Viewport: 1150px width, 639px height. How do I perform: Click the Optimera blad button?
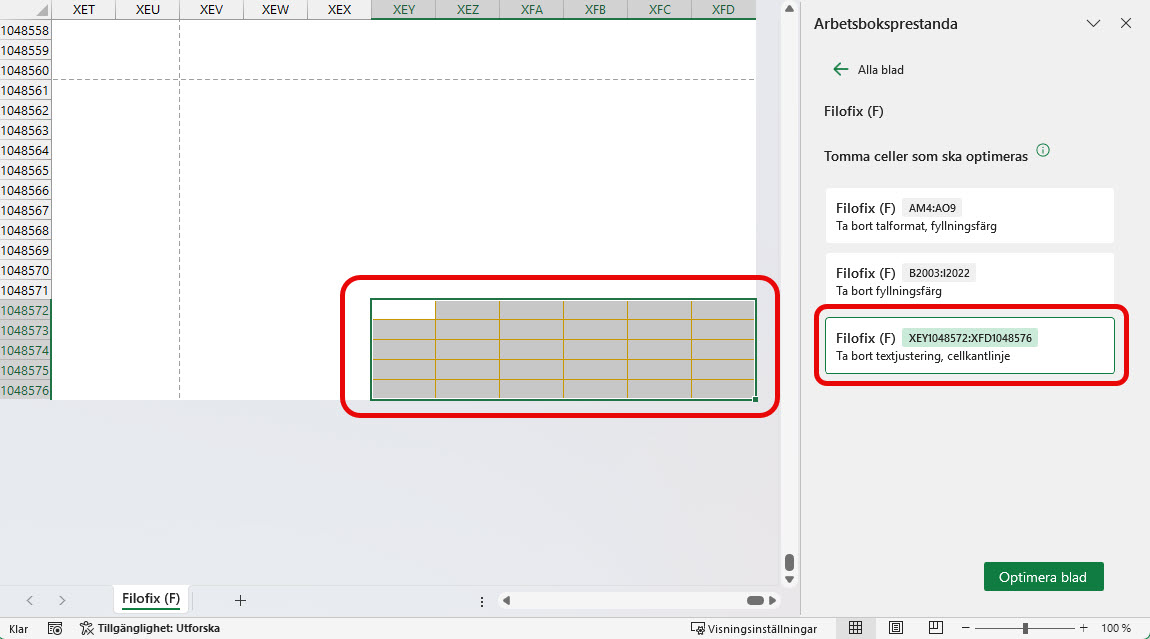coord(1042,577)
